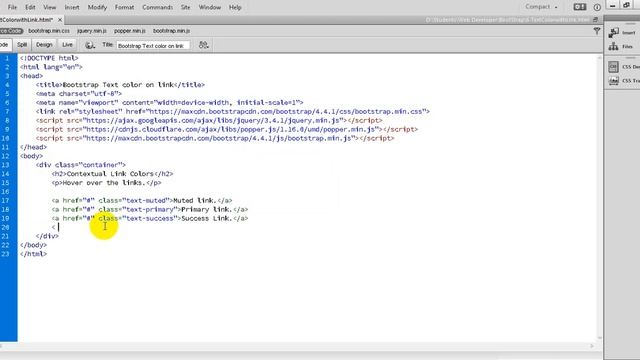This screenshot has width=640, height=360.
Task: Click the scroll-right arrow of horizontal scrollbar
Action: coord(592,346)
